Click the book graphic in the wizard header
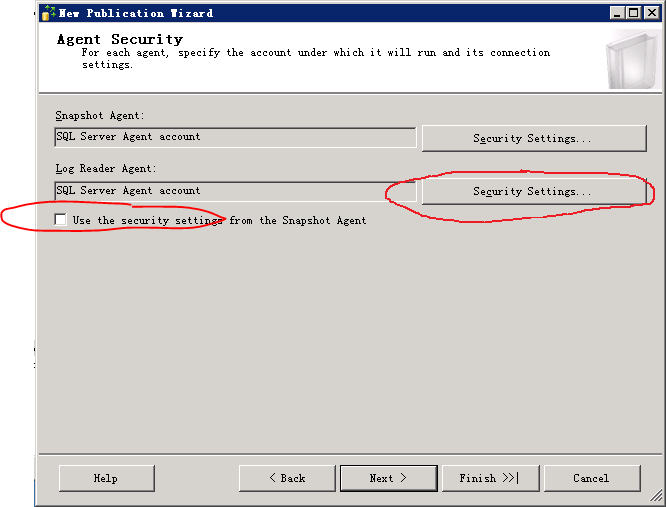666x507 pixels. tap(632, 59)
